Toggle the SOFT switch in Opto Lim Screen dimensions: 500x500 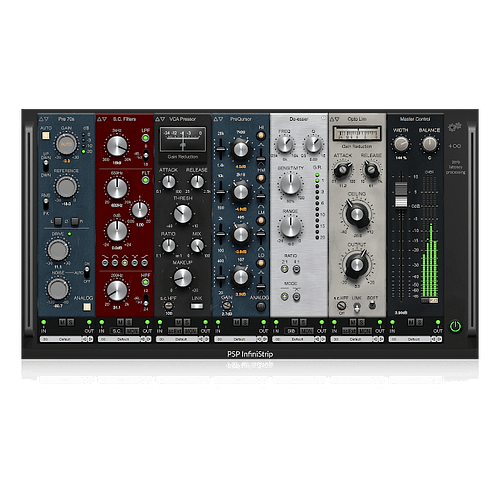[372, 305]
